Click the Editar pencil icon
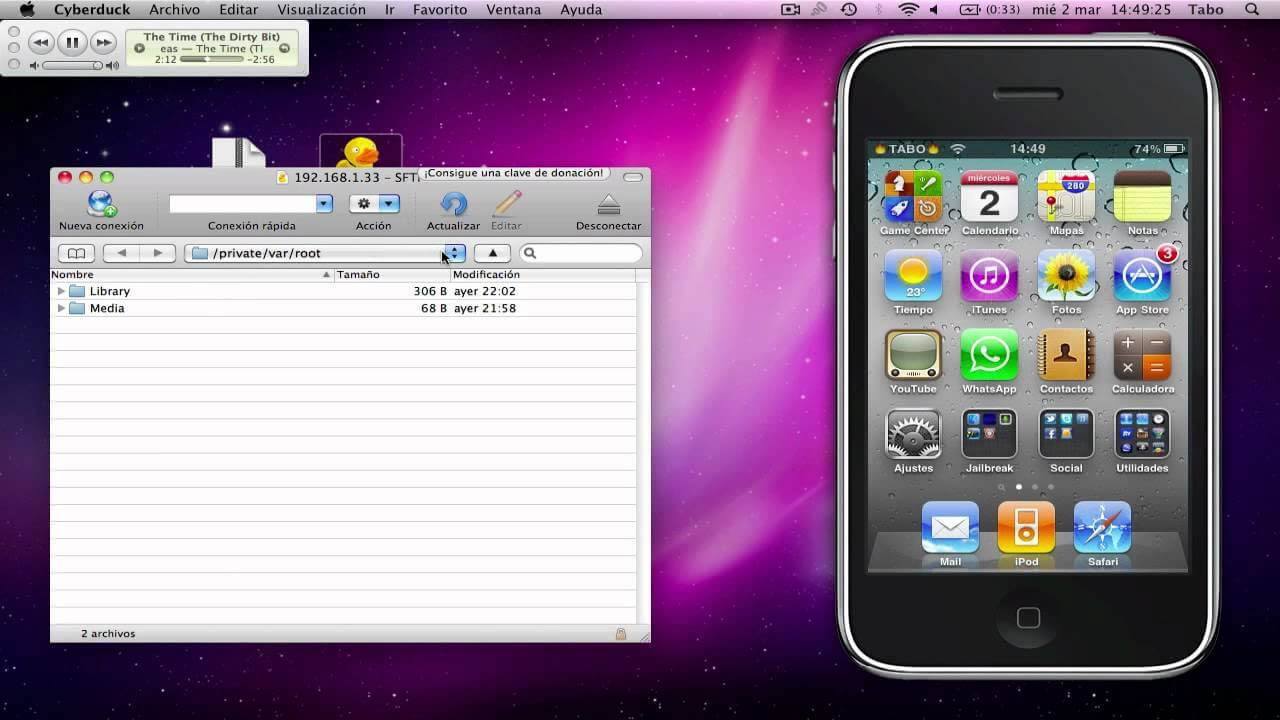 507,204
